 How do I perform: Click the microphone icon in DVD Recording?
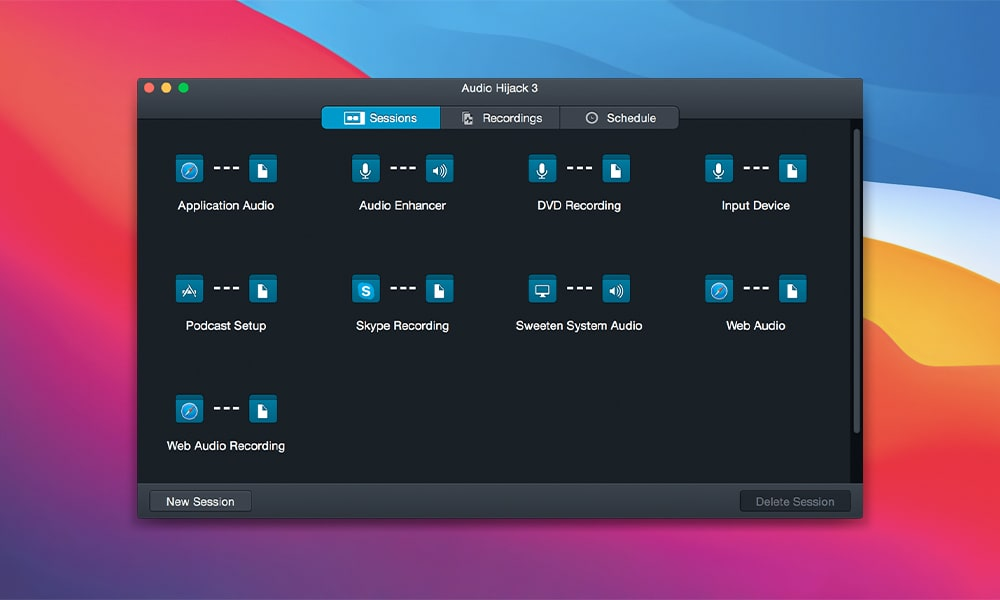click(x=541, y=169)
